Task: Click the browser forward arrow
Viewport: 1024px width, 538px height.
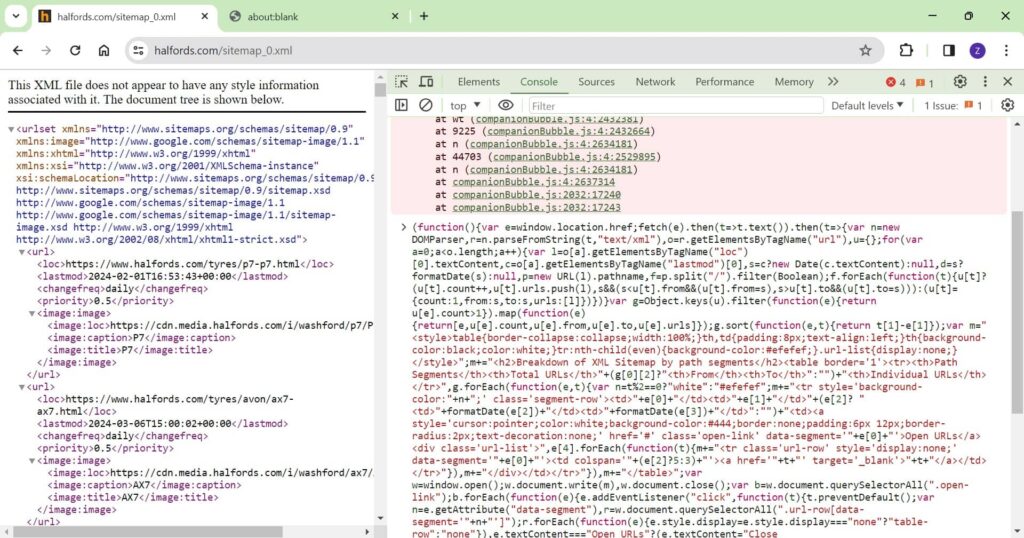Action: click(46, 50)
